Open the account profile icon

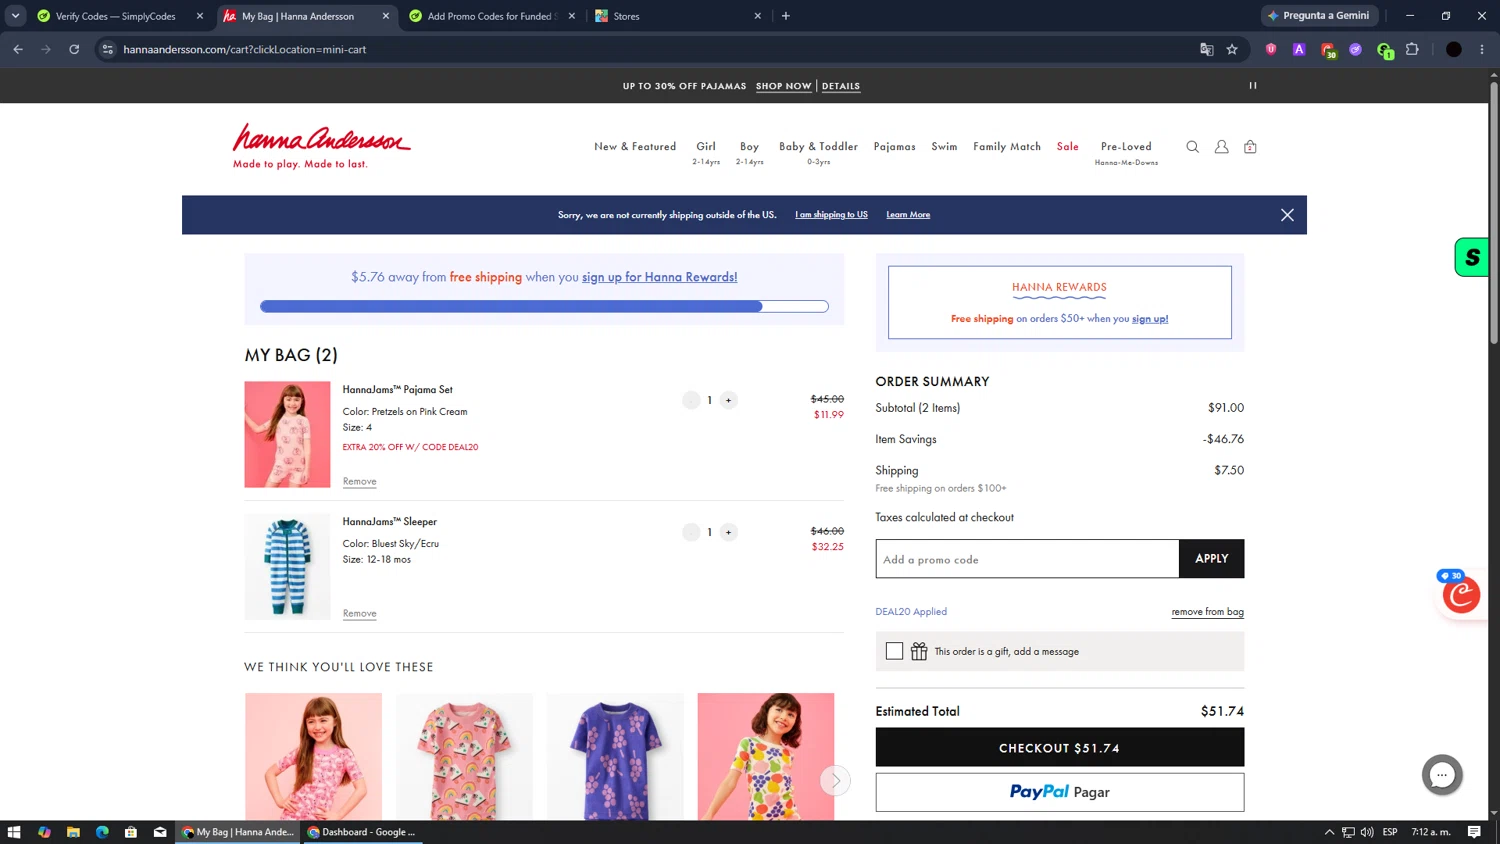(1221, 147)
